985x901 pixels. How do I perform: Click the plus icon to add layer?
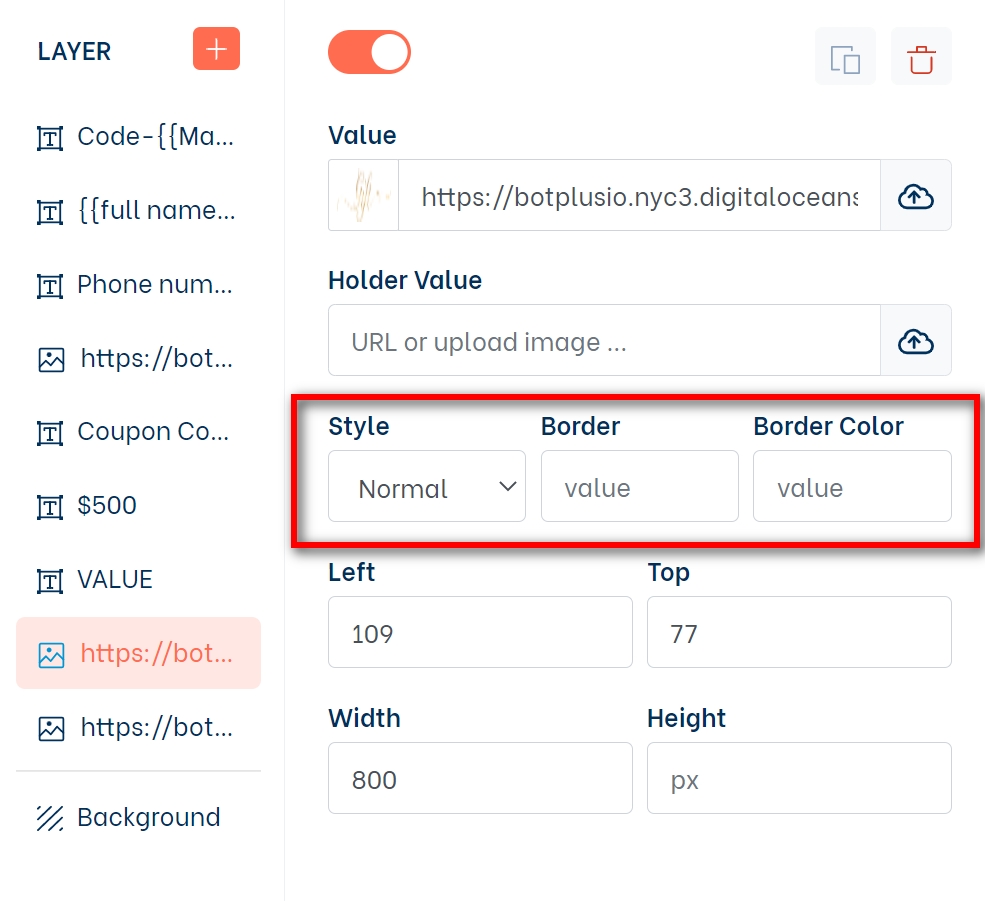(x=216, y=49)
